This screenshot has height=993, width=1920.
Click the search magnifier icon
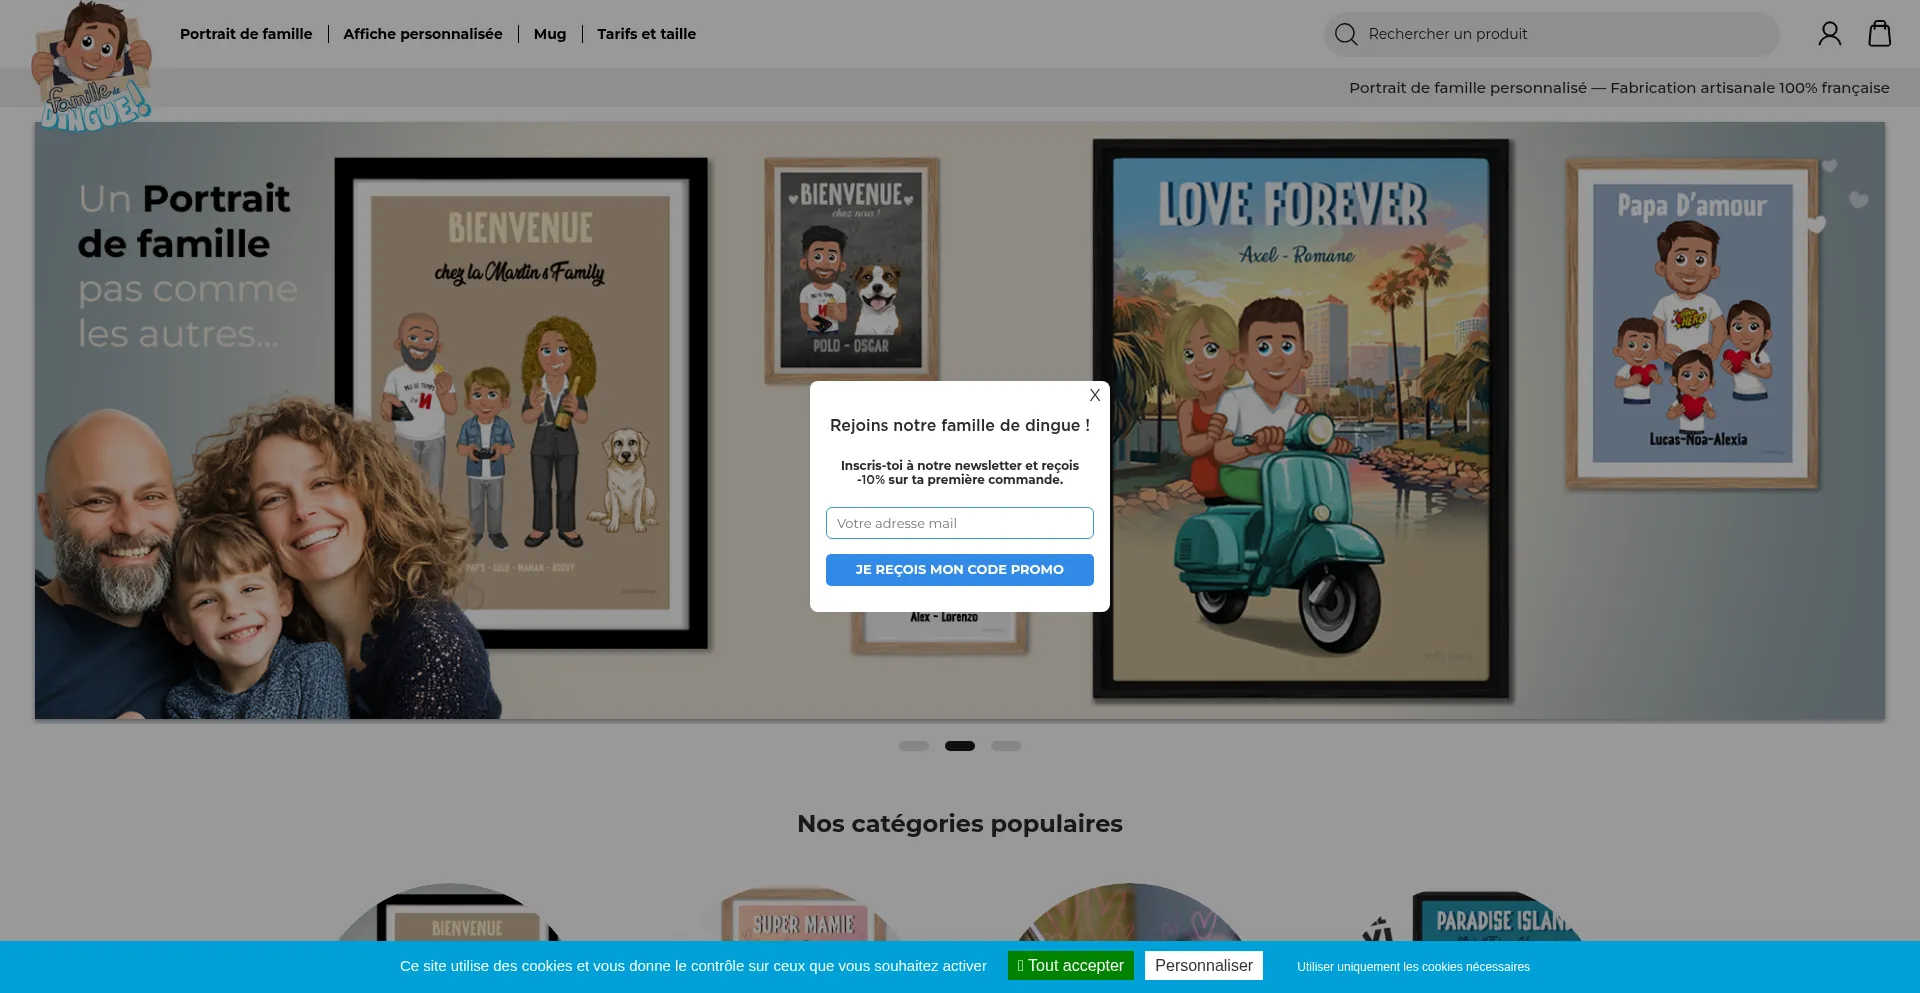[1346, 34]
